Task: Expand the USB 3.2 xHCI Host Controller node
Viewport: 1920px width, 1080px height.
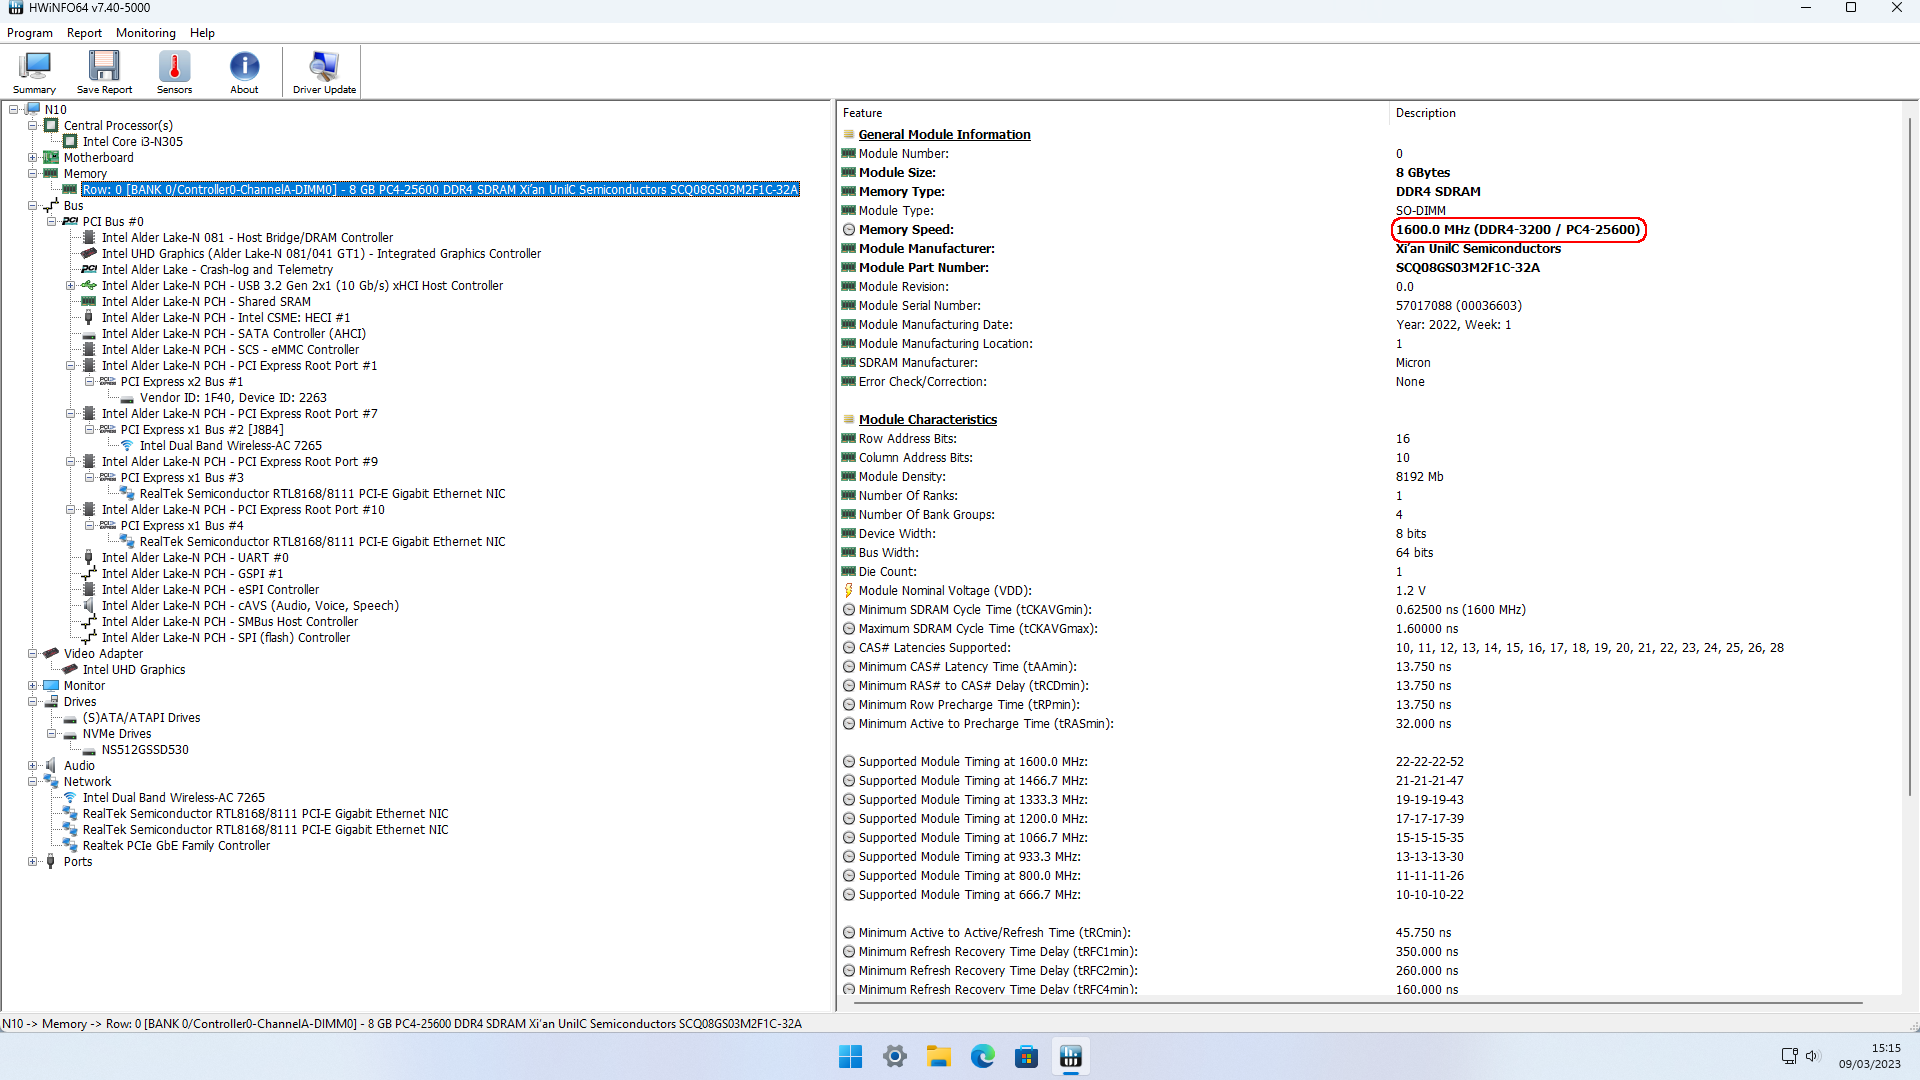Action: pos(71,286)
